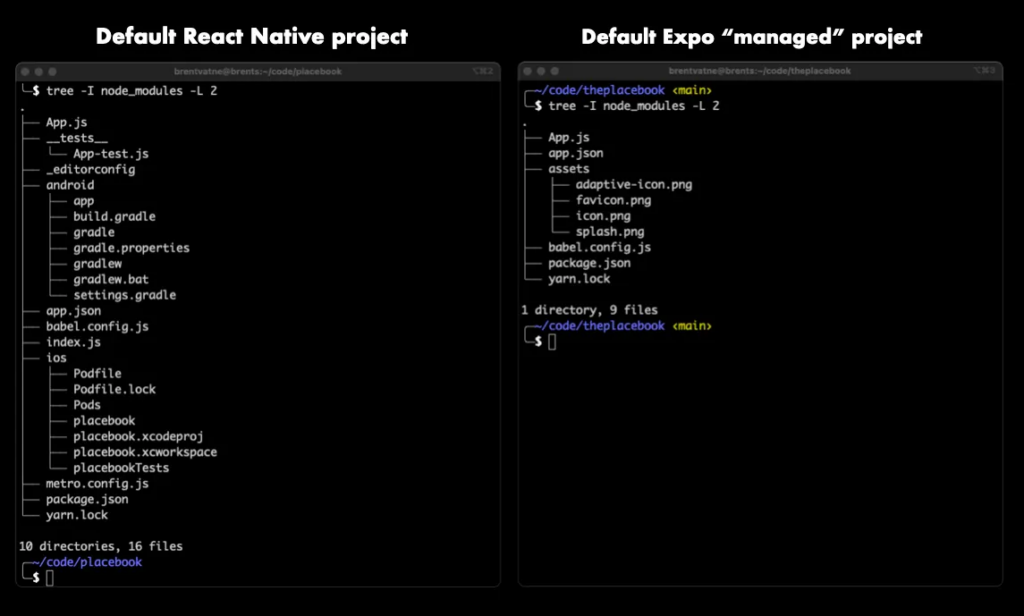1024x616 pixels.
Task: Click the Podfile.lock entry
Action: [x=114, y=389]
